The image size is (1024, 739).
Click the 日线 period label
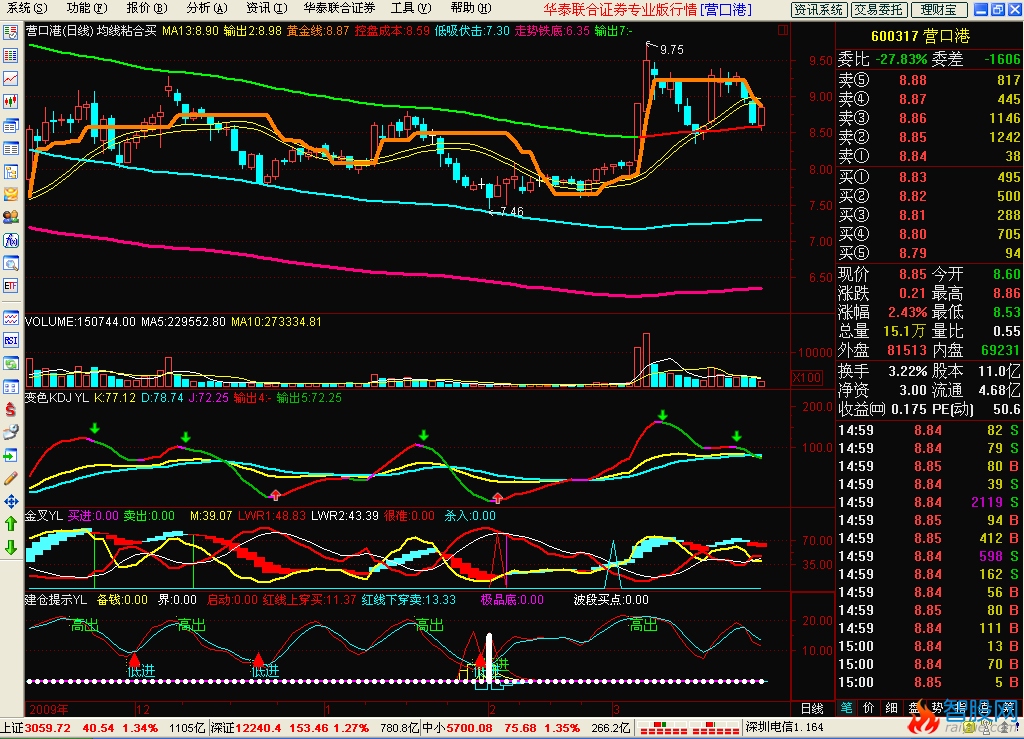click(x=811, y=707)
